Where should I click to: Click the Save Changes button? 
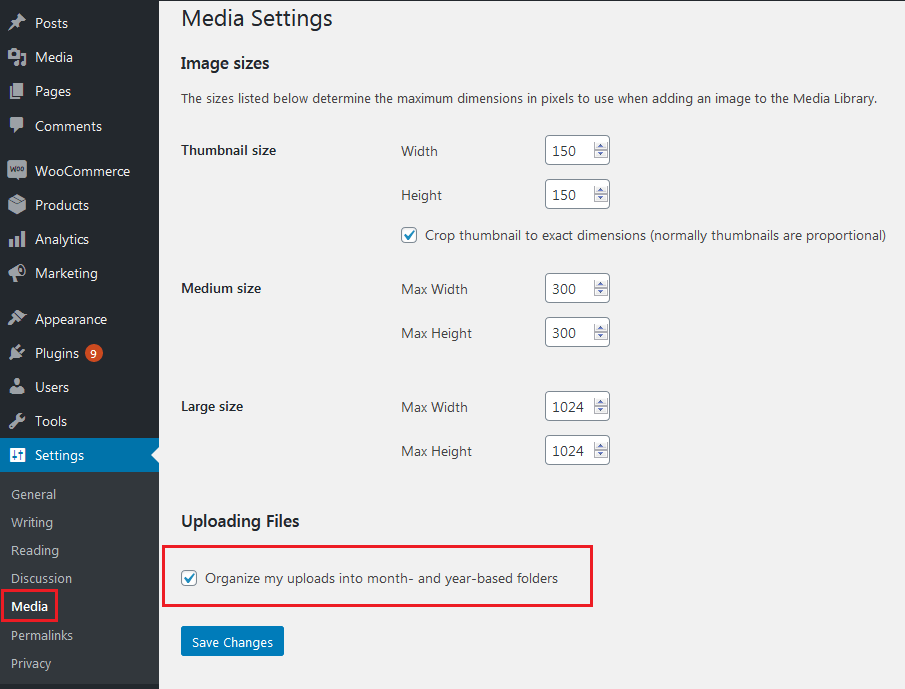(x=232, y=641)
